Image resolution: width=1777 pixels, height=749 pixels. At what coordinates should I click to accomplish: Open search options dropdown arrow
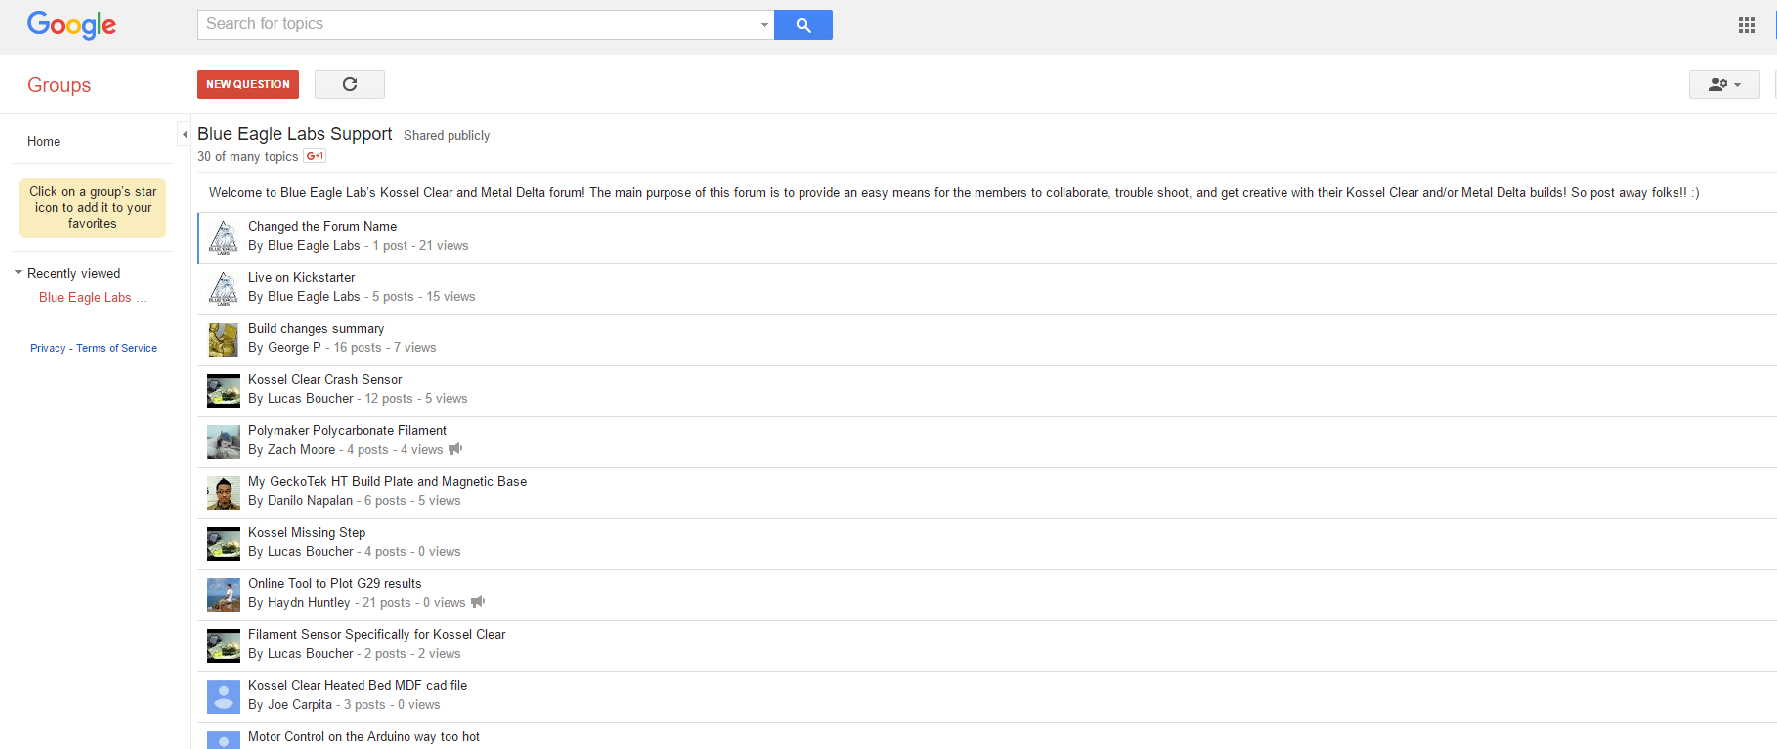click(x=764, y=25)
